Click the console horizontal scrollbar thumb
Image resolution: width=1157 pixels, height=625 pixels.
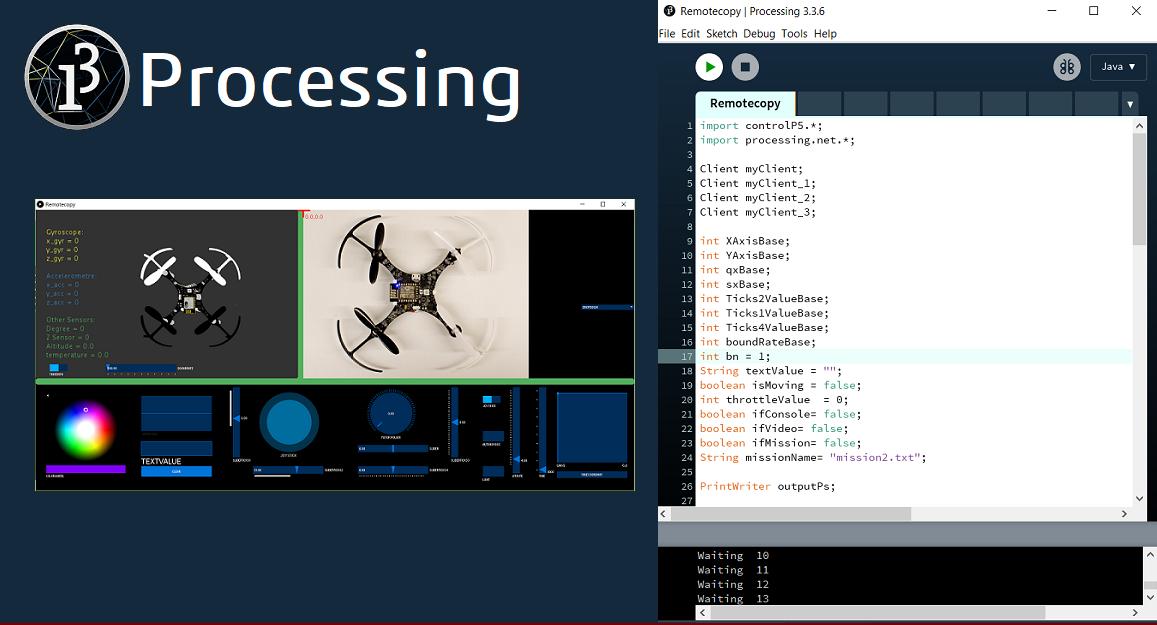click(878, 612)
